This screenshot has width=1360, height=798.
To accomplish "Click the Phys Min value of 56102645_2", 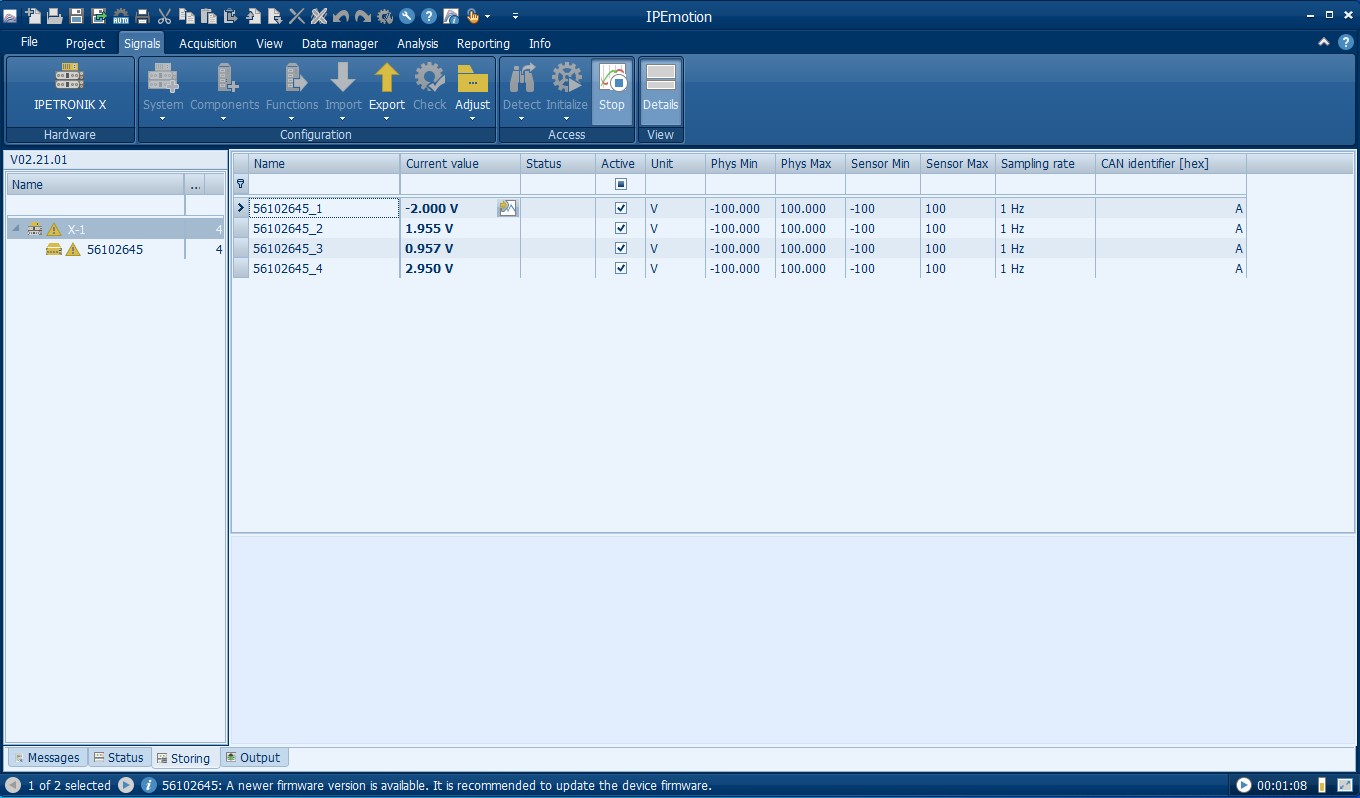I will tap(740, 228).
